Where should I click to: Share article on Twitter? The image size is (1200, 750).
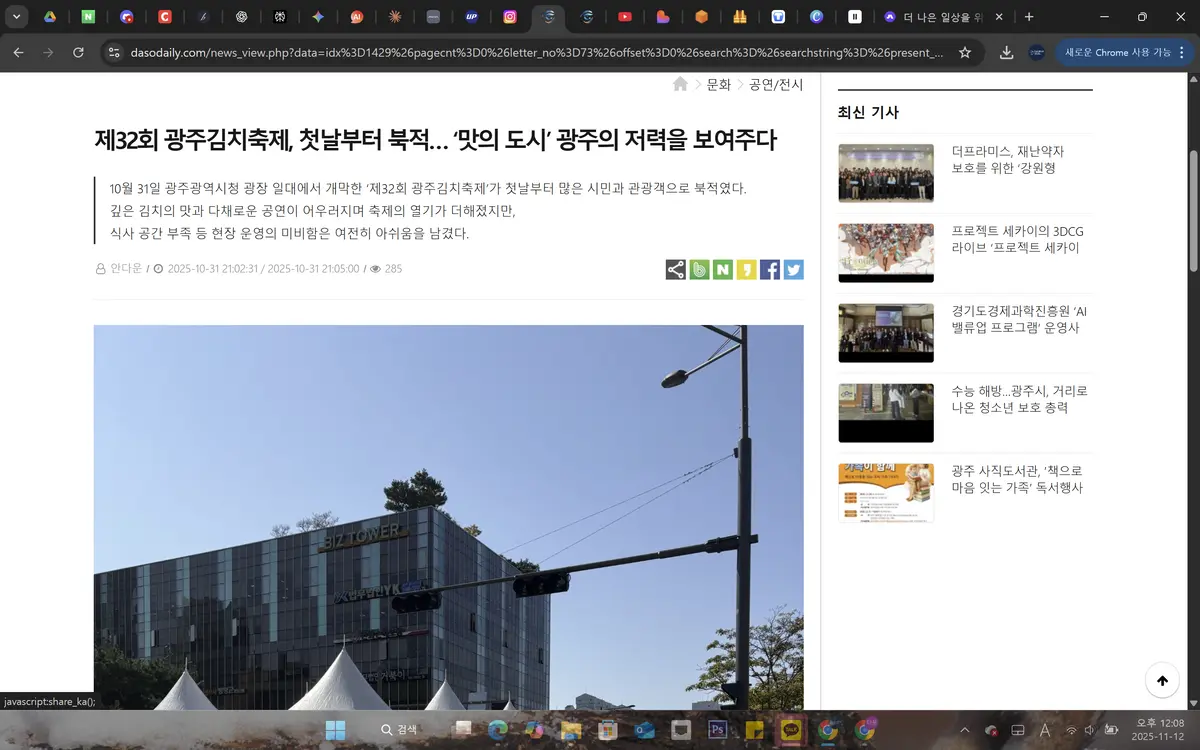click(x=793, y=269)
